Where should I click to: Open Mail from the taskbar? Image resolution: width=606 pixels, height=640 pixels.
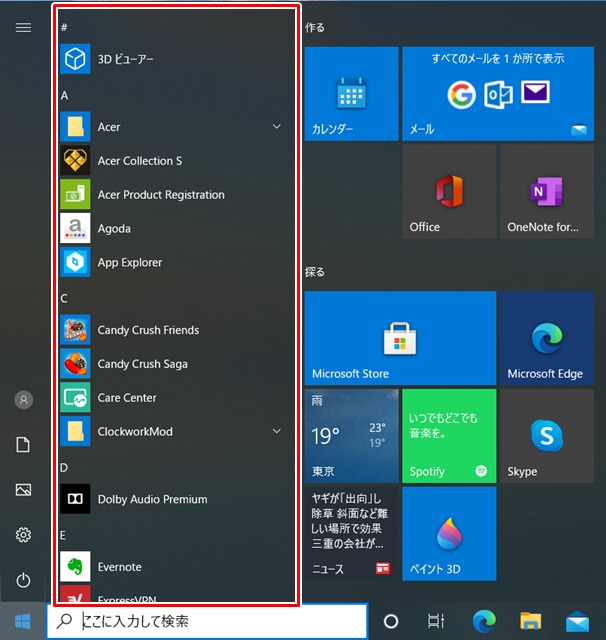[577, 621]
